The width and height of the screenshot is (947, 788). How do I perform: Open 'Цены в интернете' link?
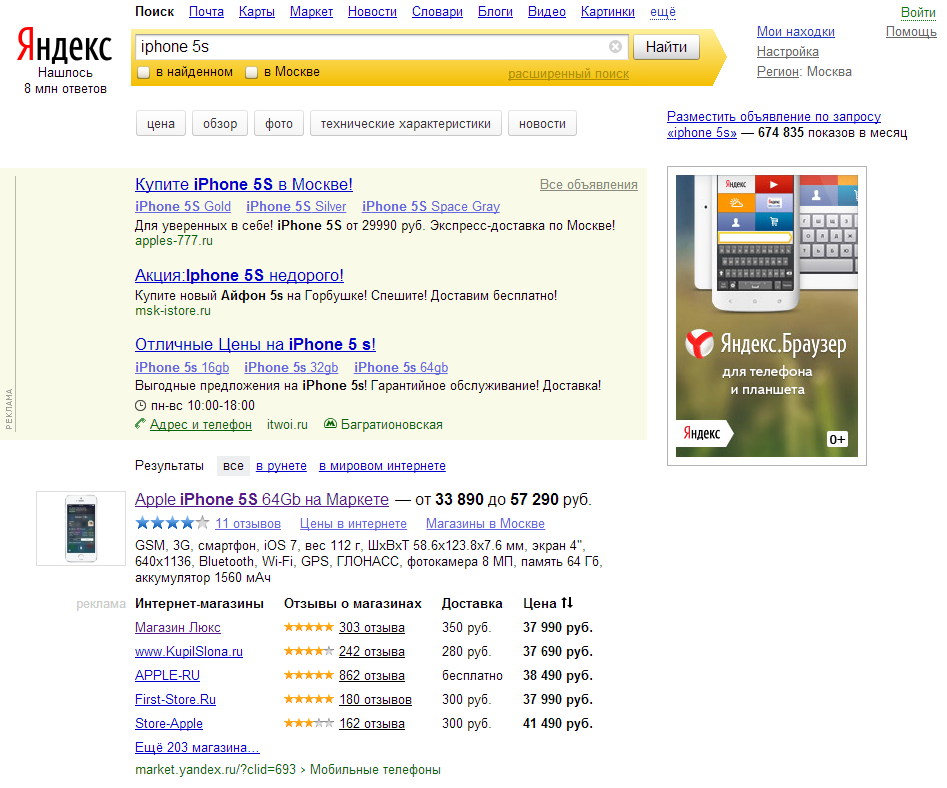[x=353, y=524]
